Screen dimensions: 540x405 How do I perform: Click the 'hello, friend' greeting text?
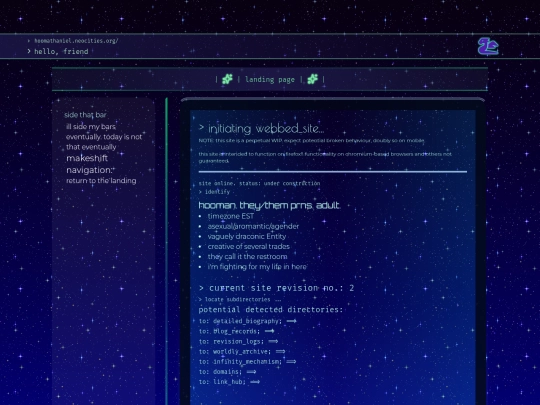(x=61, y=52)
